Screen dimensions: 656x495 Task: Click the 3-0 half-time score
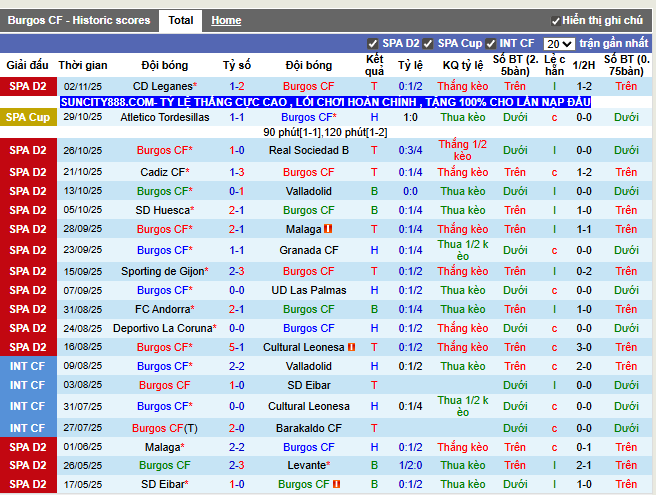point(584,347)
